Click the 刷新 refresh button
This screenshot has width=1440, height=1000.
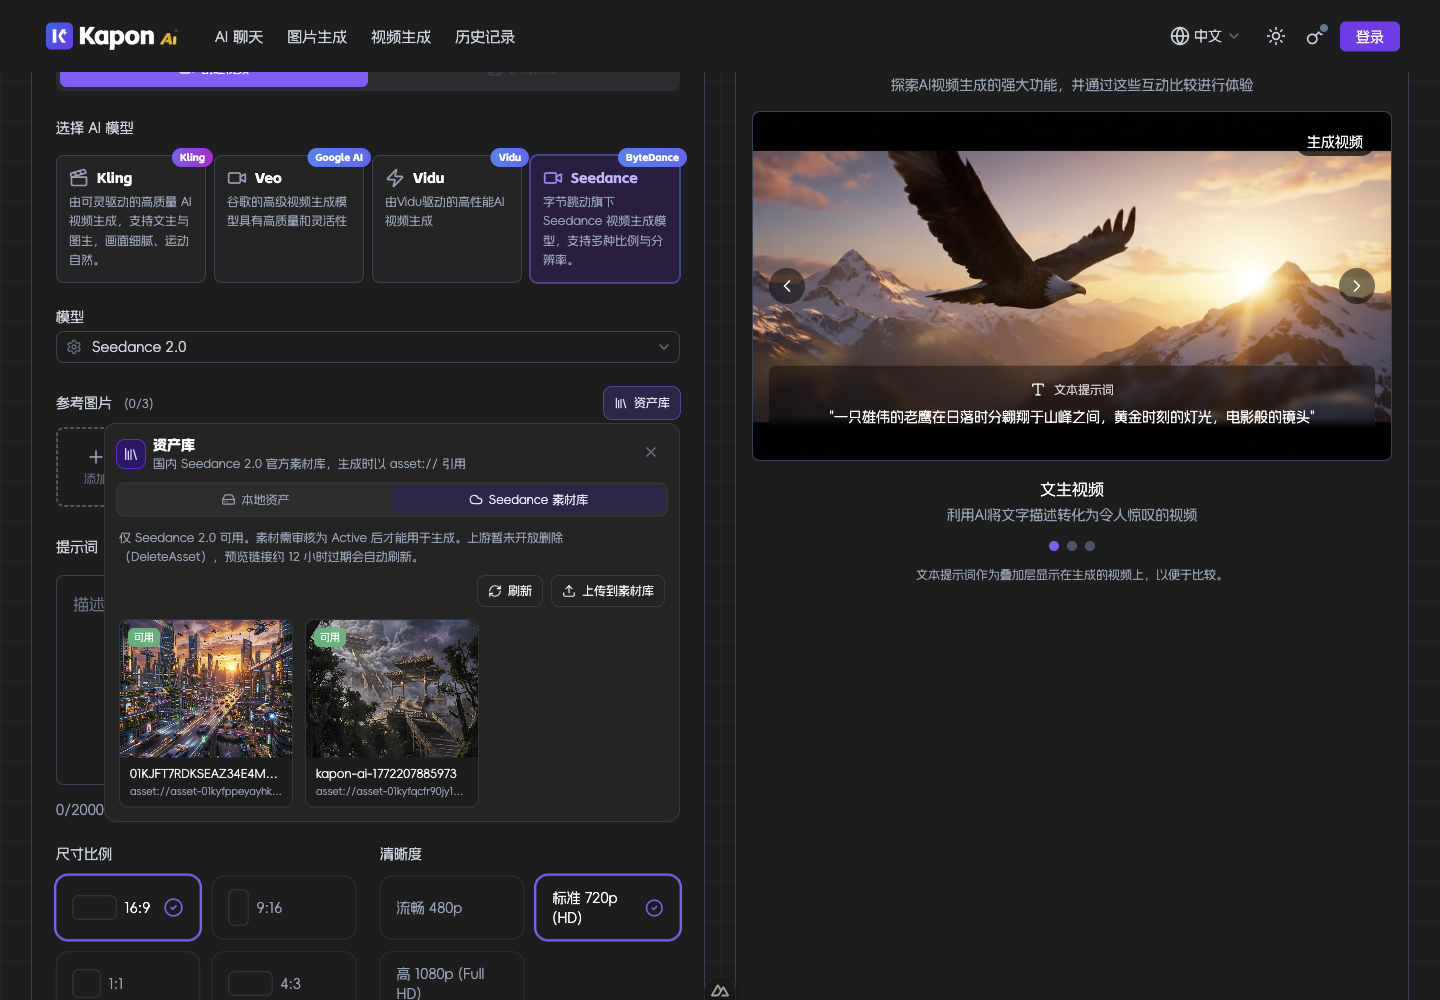pos(510,591)
